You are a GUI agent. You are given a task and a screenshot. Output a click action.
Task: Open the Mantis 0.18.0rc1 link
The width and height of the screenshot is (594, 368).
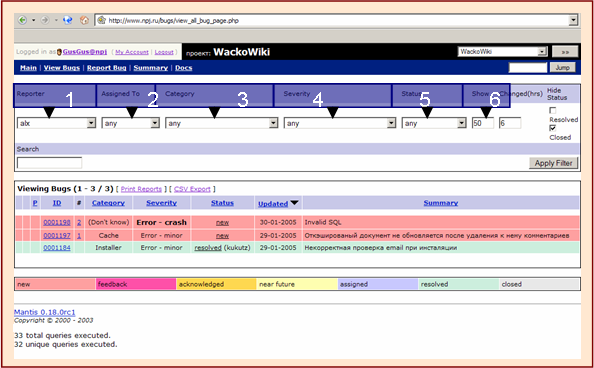(45, 312)
